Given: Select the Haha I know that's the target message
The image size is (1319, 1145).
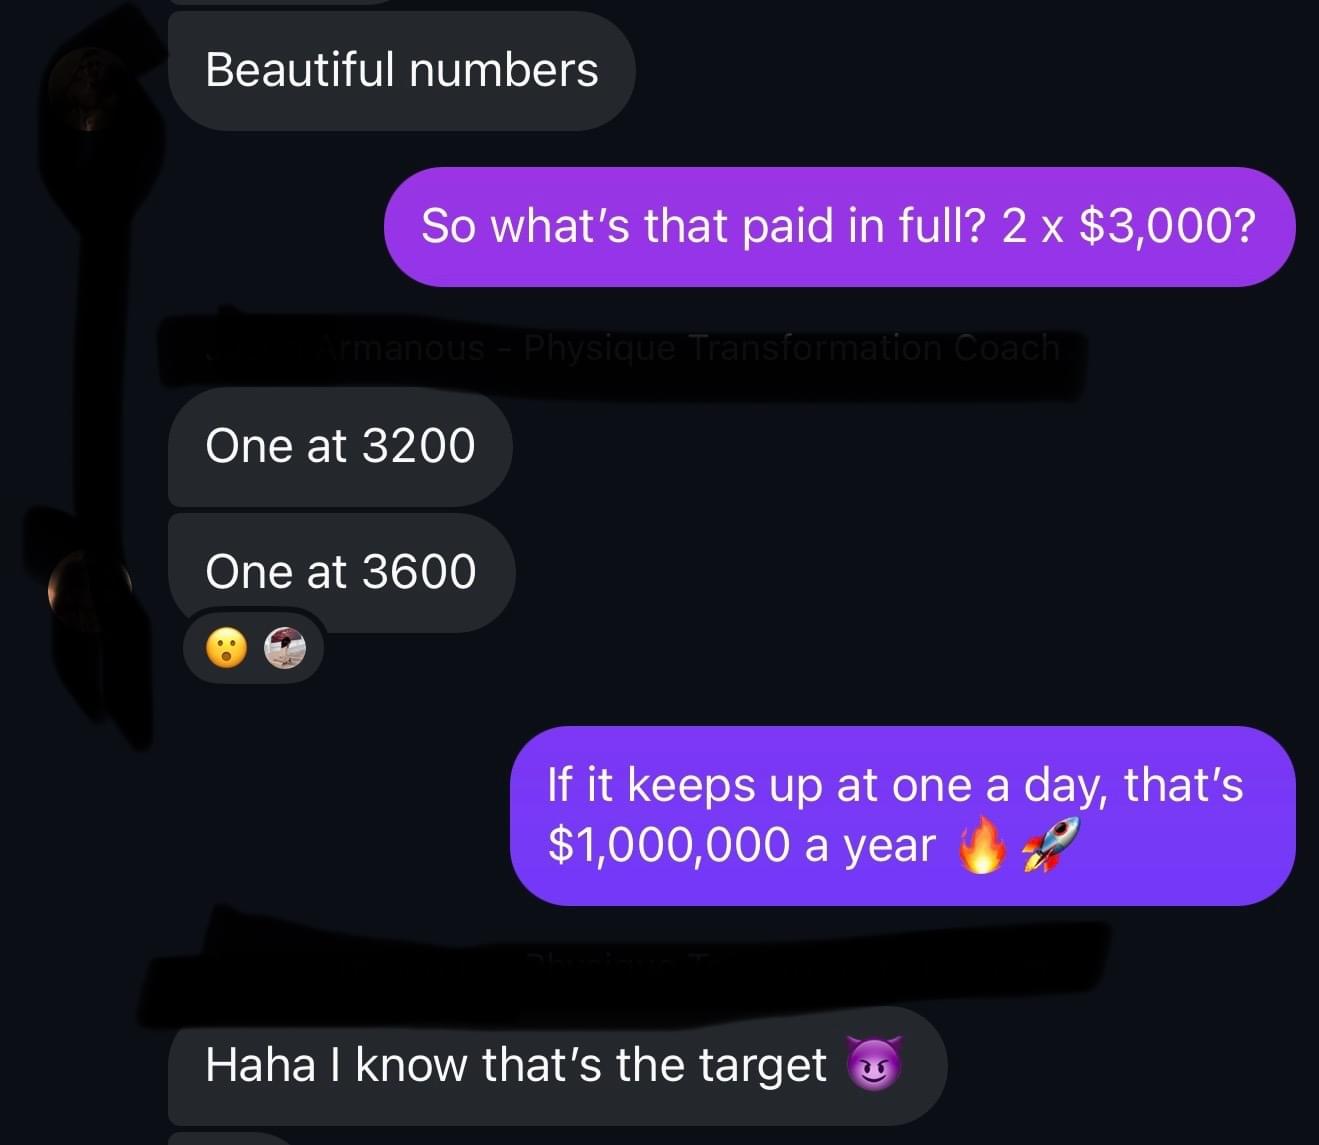Looking at the screenshot, I should click(x=557, y=1065).
